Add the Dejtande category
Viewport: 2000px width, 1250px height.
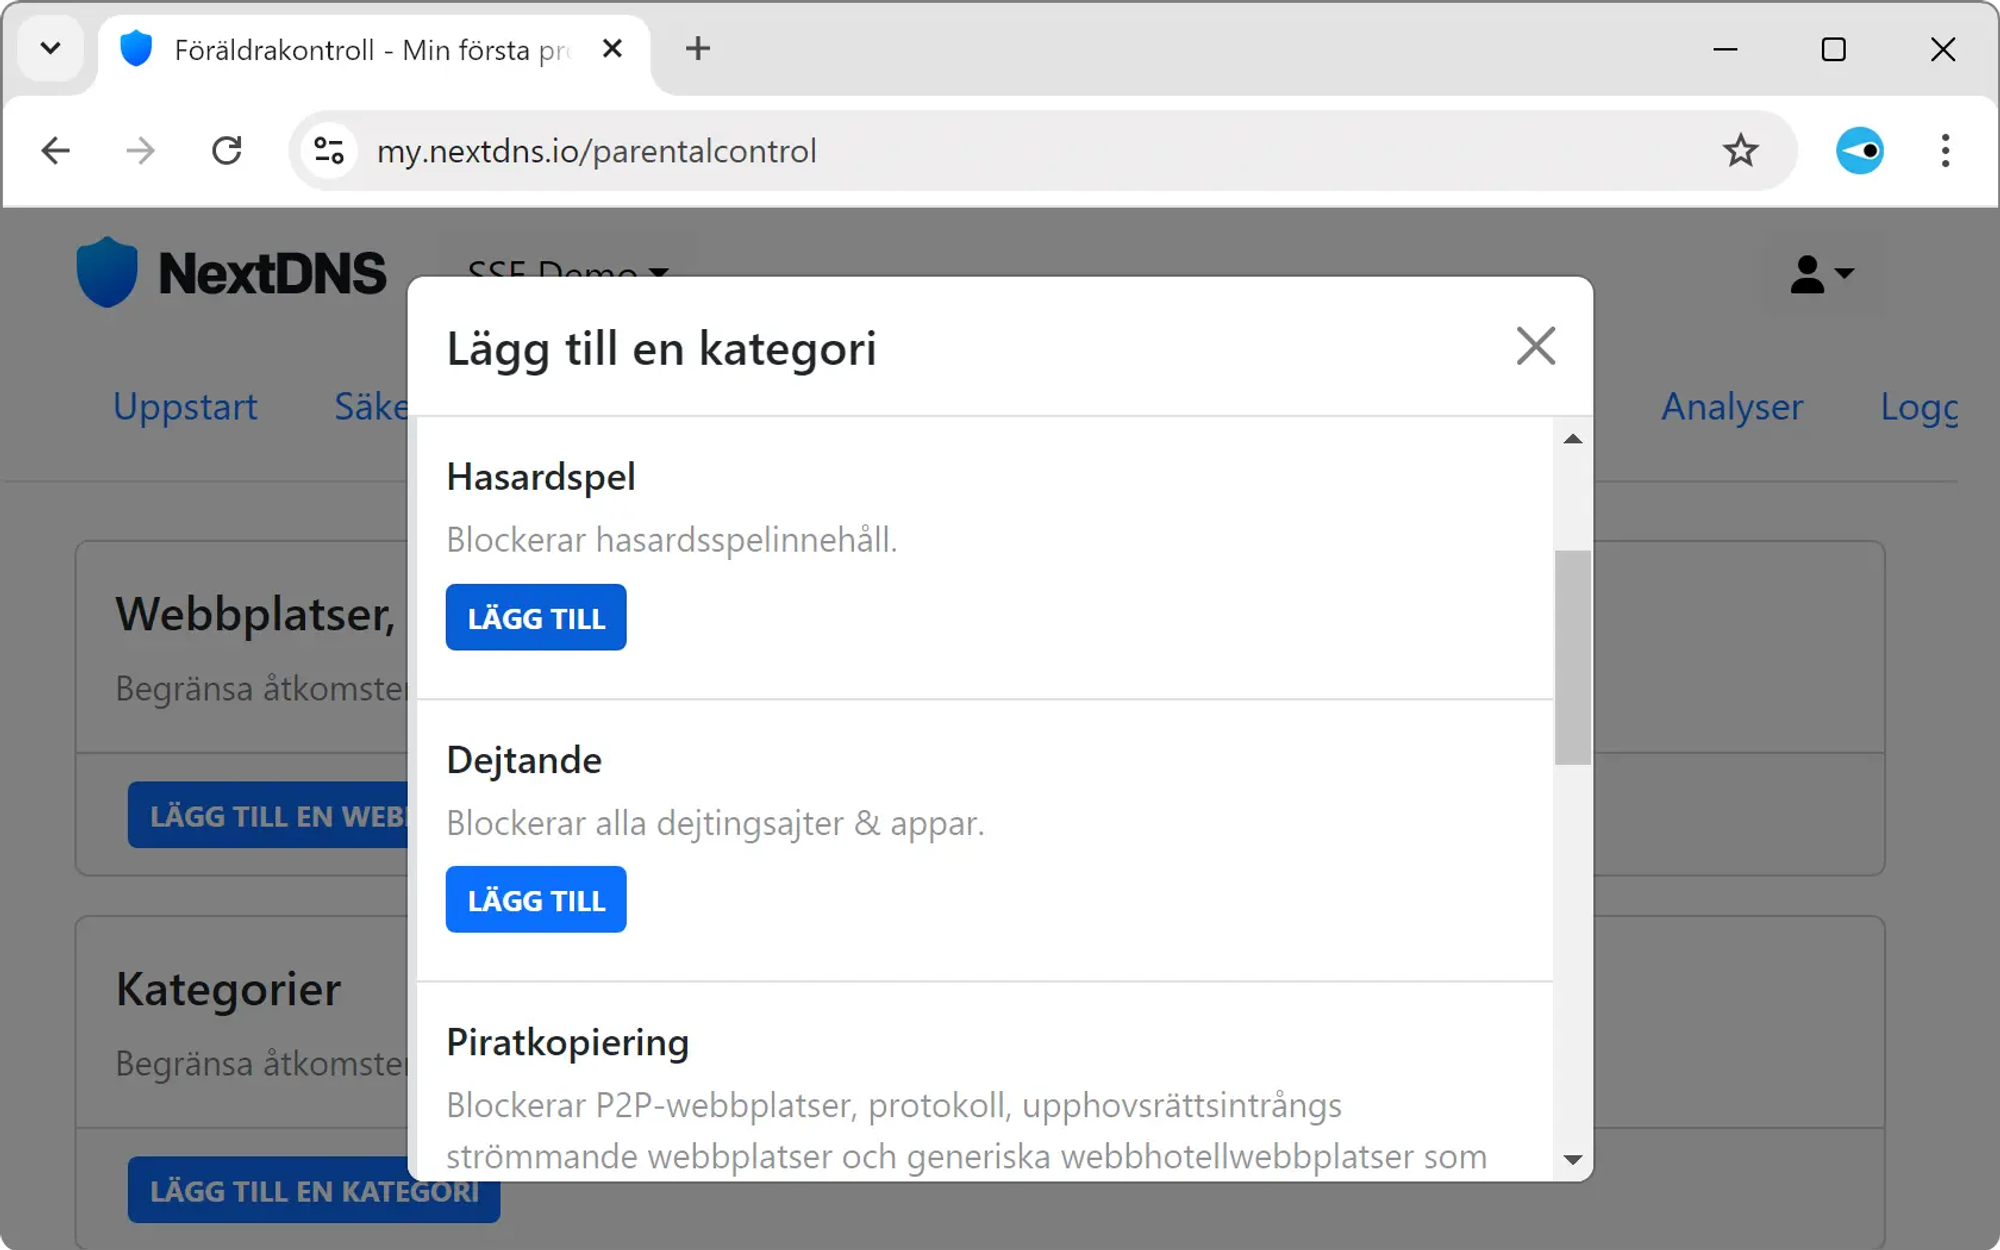[536, 900]
